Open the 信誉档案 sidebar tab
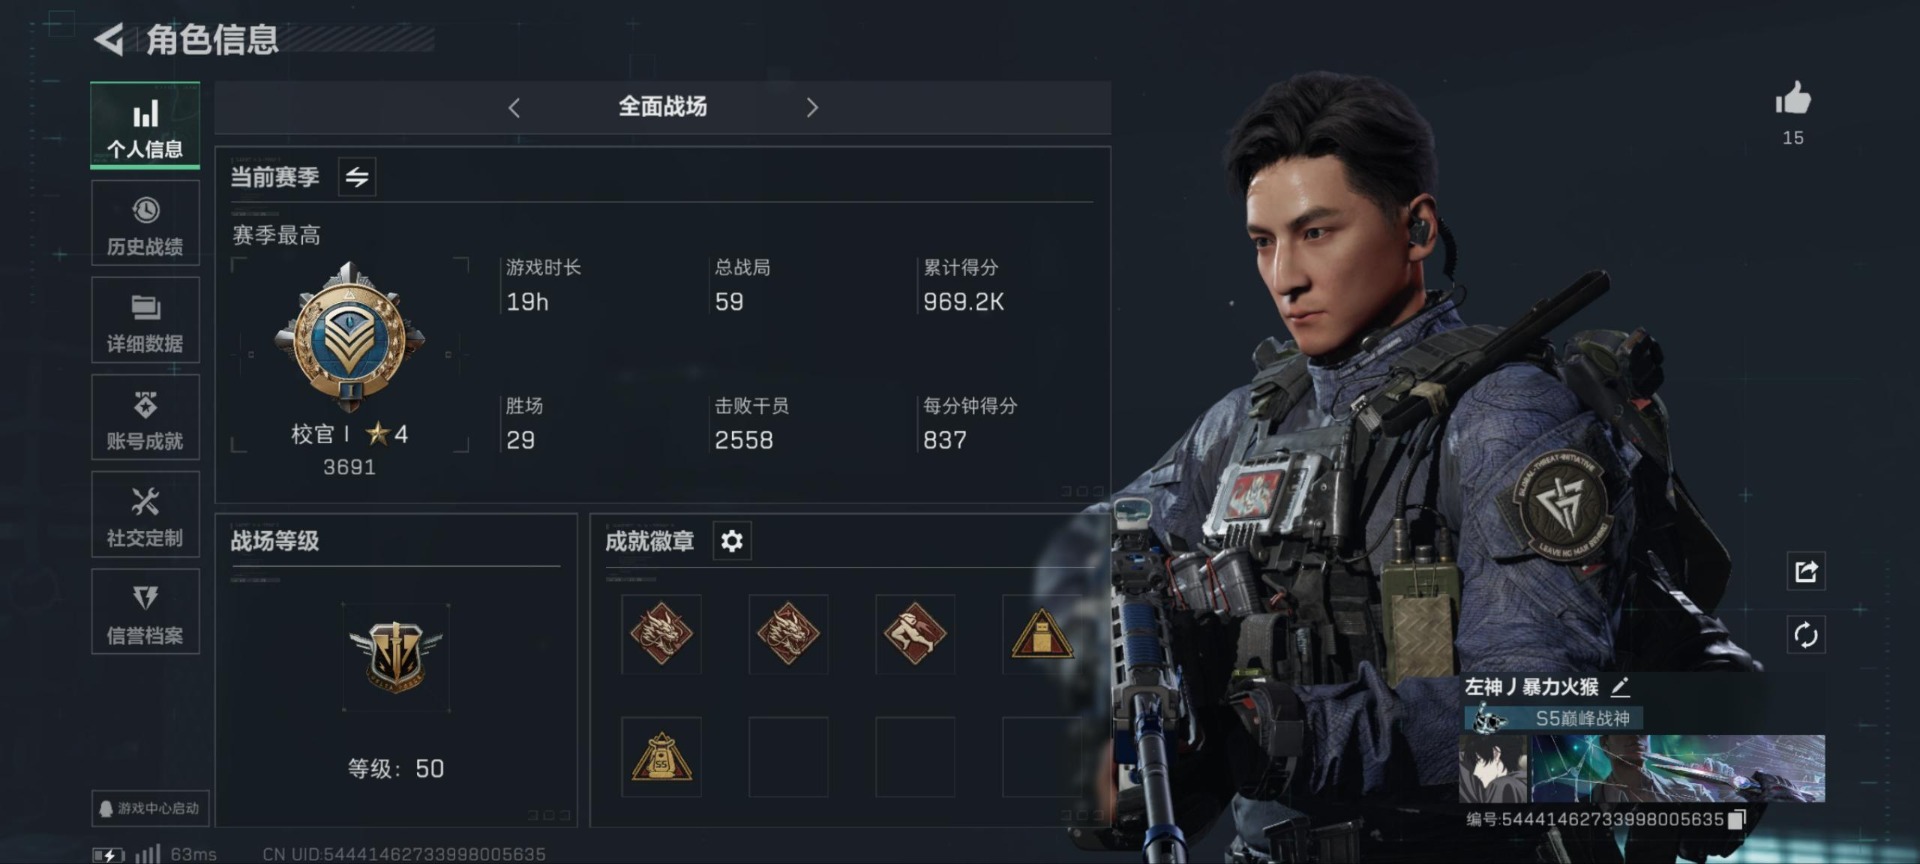Screen dimensions: 1920x864 145,612
